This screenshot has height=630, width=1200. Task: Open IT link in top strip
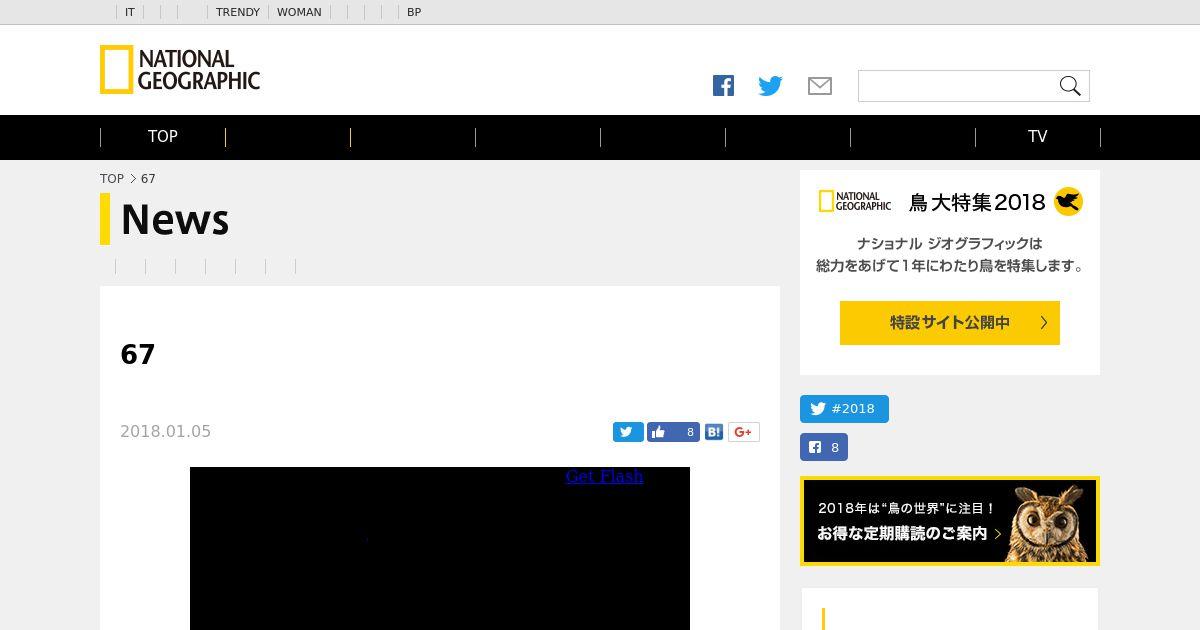click(130, 12)
